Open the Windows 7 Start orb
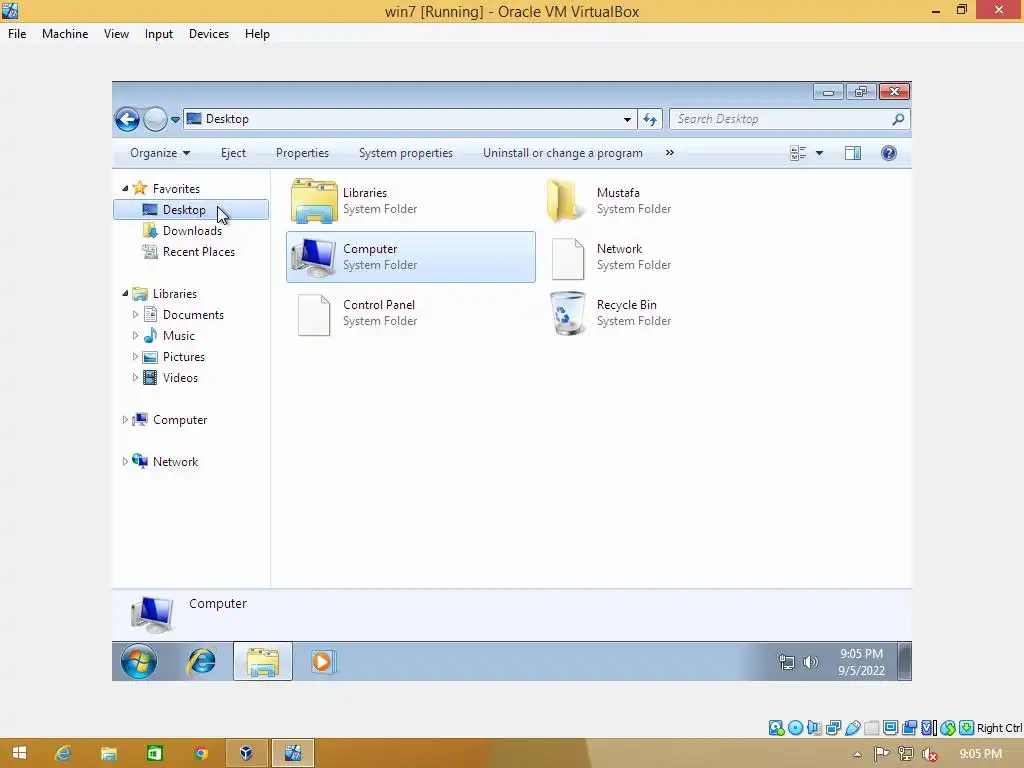 pos(138,662)
